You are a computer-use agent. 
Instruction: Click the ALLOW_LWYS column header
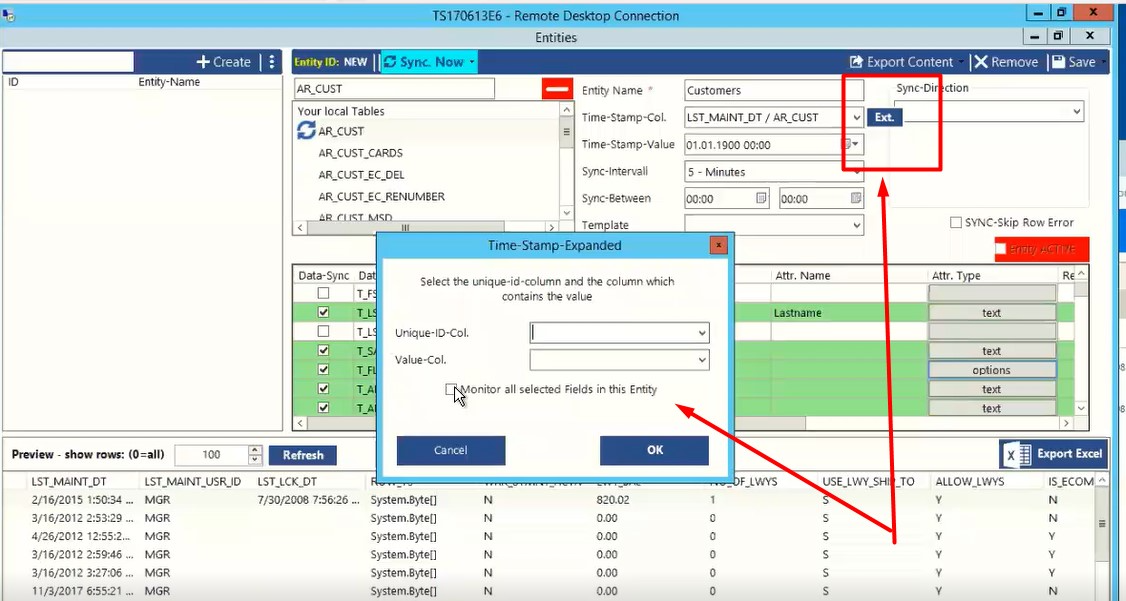(969, 481)
